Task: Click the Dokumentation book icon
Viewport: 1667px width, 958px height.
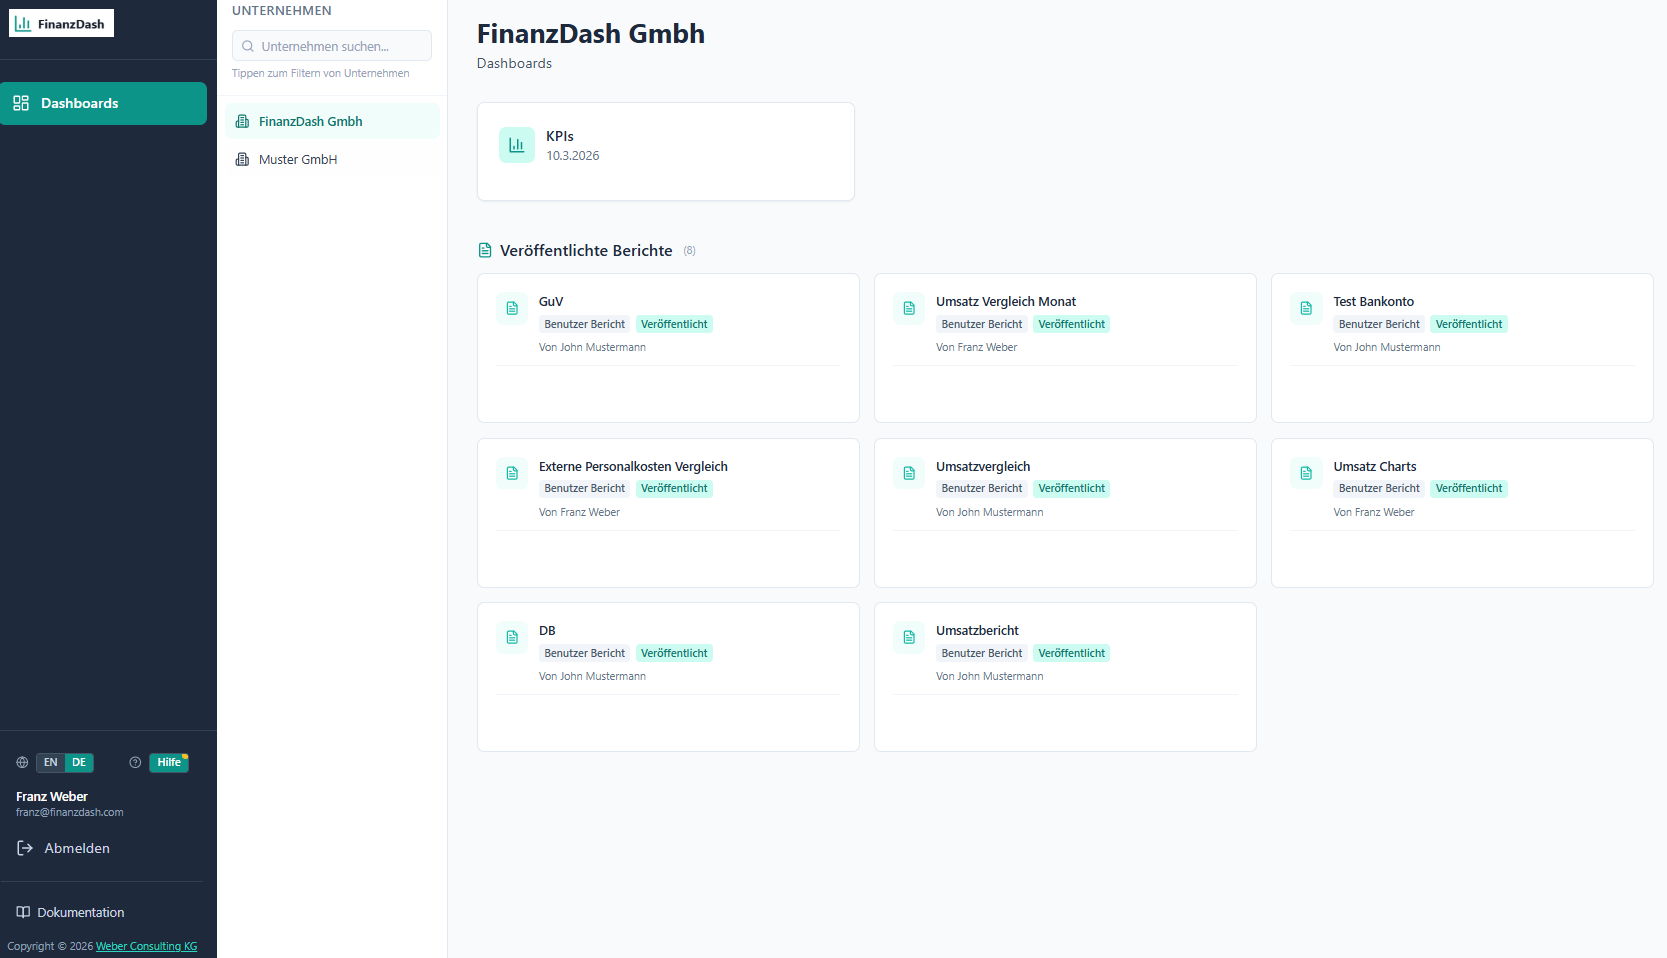Action: [x=23, y=912]
